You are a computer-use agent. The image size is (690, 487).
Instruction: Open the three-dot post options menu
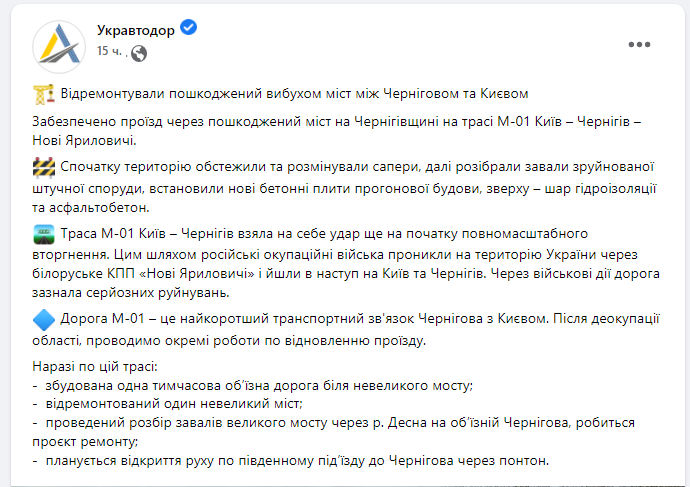click(x=639, y=44)
